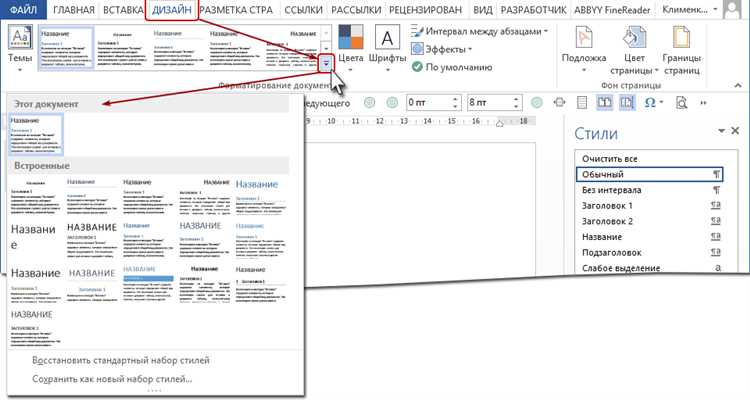750x400 pixels.
Task: Decrease the 8 пт spacing value
Action: [x=516, y=106]
